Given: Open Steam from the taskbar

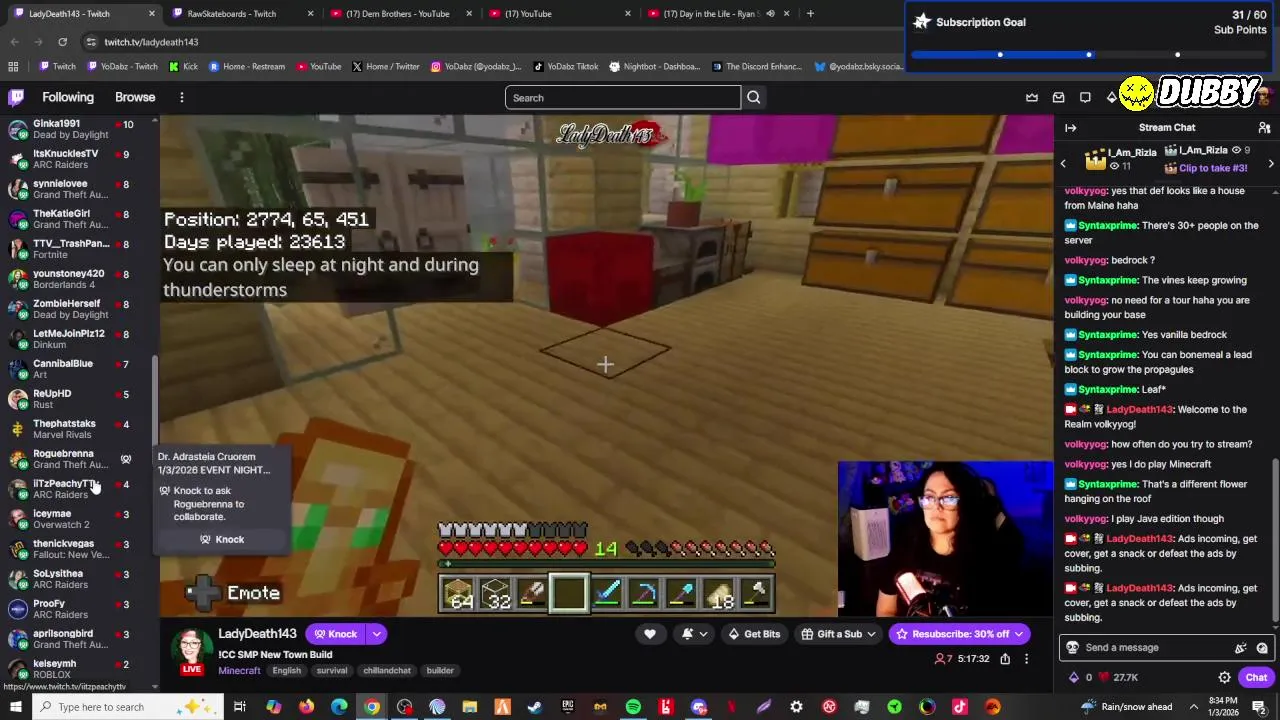Looking at the screenshot, I should (535, 707).
